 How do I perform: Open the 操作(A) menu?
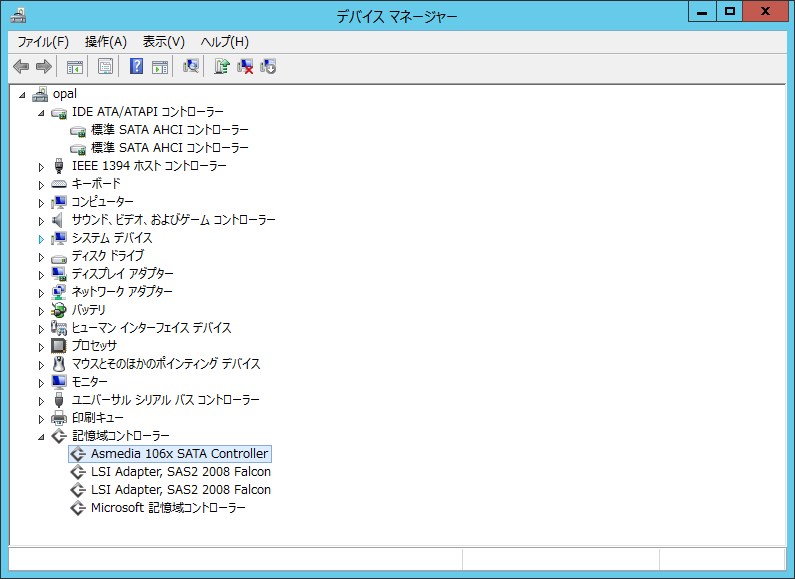click(105, 42)
